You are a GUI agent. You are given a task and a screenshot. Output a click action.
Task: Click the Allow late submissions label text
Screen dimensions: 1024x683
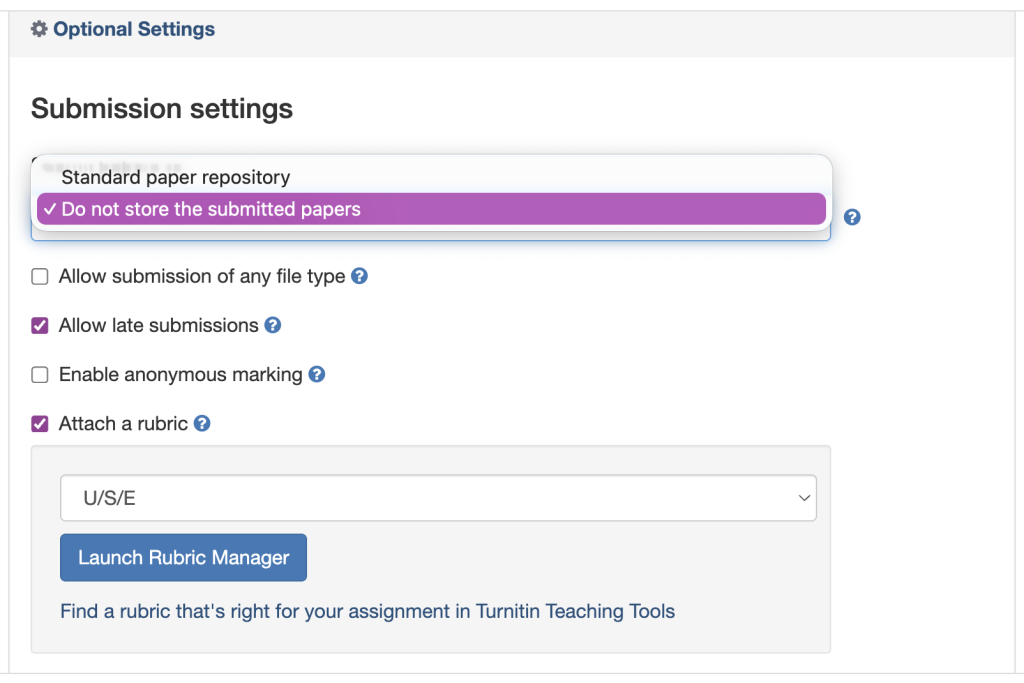coord(159,326)
